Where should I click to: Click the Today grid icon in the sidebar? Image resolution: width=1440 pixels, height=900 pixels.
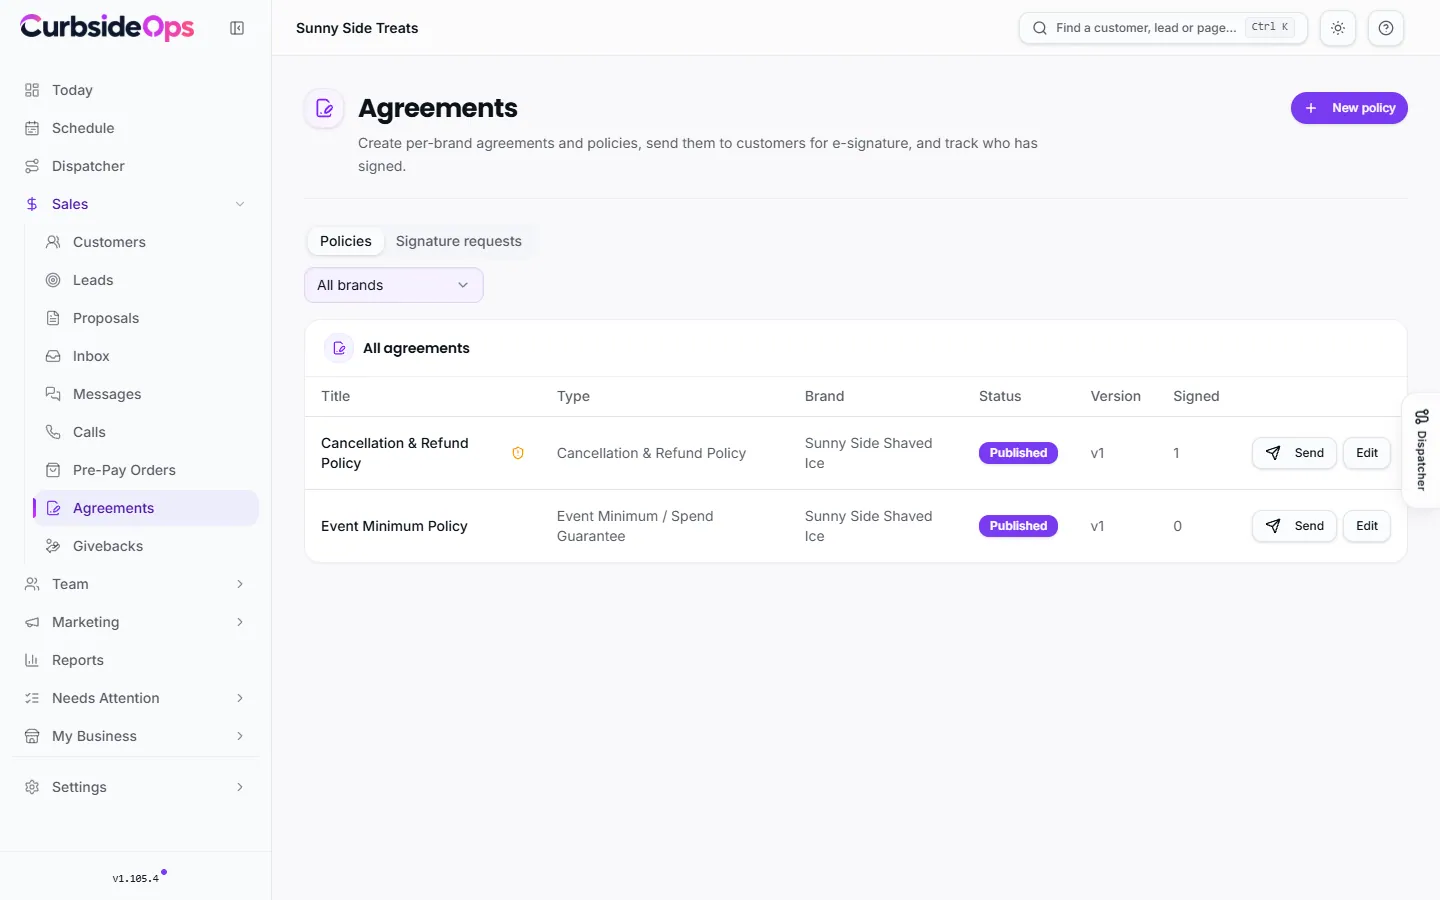[x=32, y=90]
